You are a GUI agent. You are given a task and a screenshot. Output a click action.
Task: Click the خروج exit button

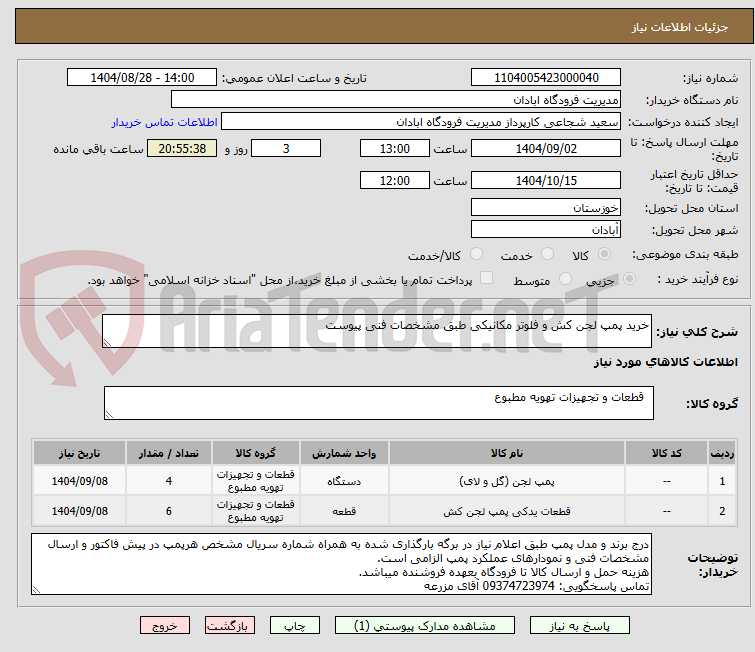165,626
